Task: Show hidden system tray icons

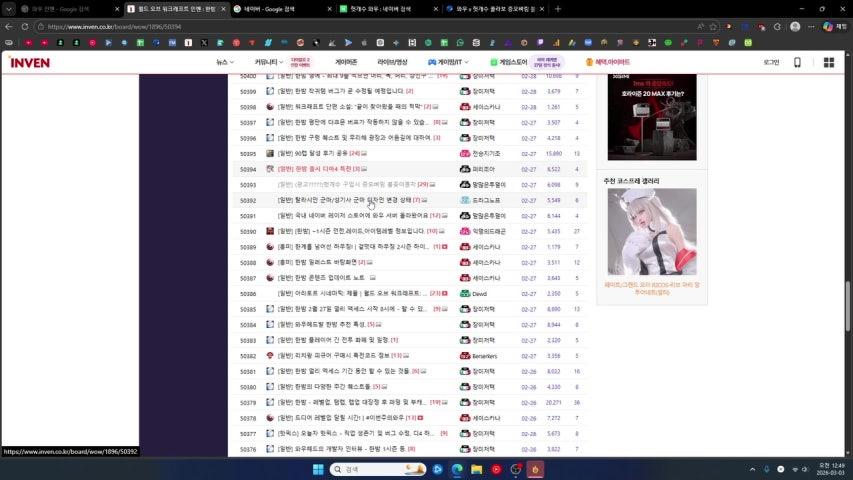Action: click(x=752, y=469)
